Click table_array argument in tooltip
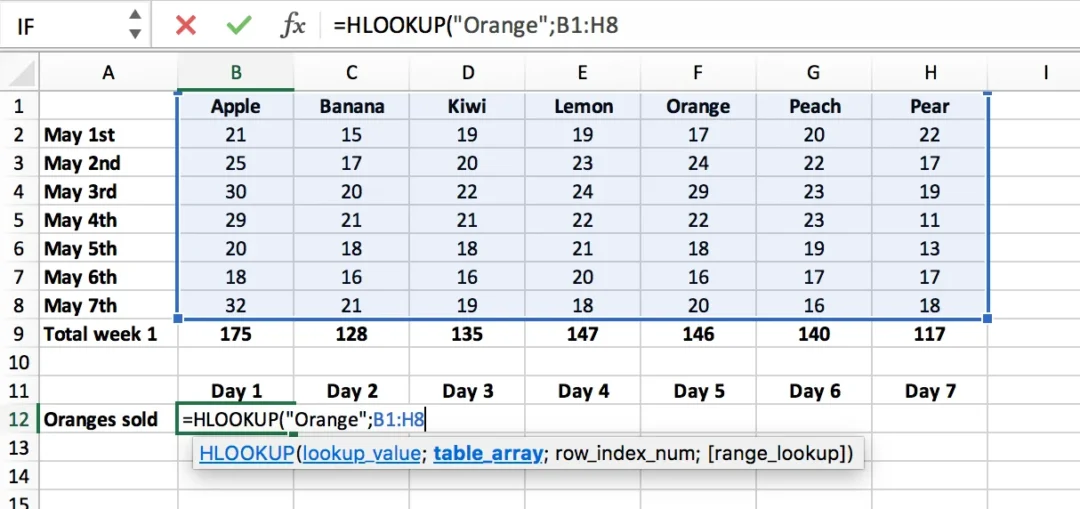The height and width of the screenshot is (509, 1080). coord(488,453)
